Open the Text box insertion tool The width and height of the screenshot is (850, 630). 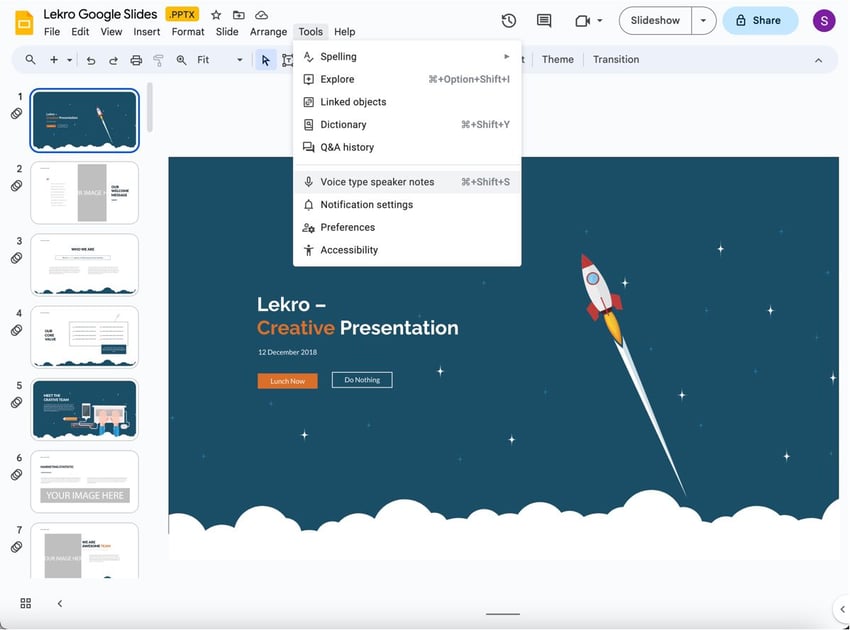[x=288, y=59]
